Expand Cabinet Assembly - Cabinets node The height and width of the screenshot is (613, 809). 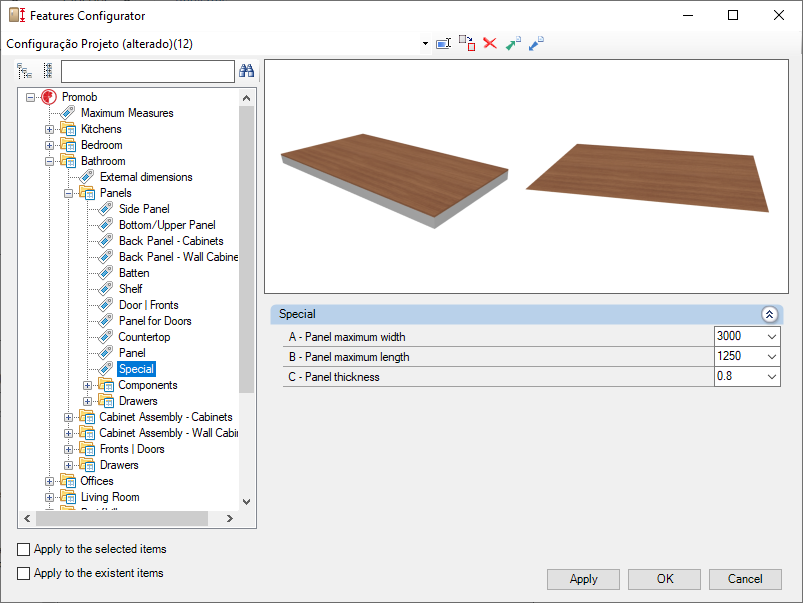tap(69, 417)
